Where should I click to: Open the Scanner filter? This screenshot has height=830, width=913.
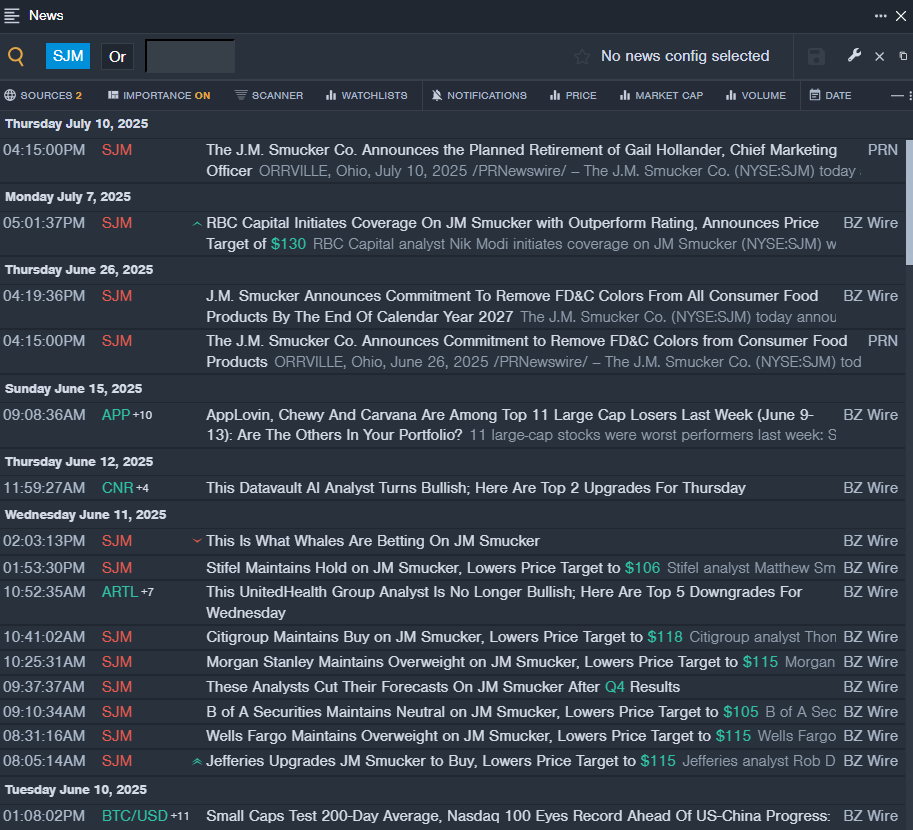coord(269,96)
